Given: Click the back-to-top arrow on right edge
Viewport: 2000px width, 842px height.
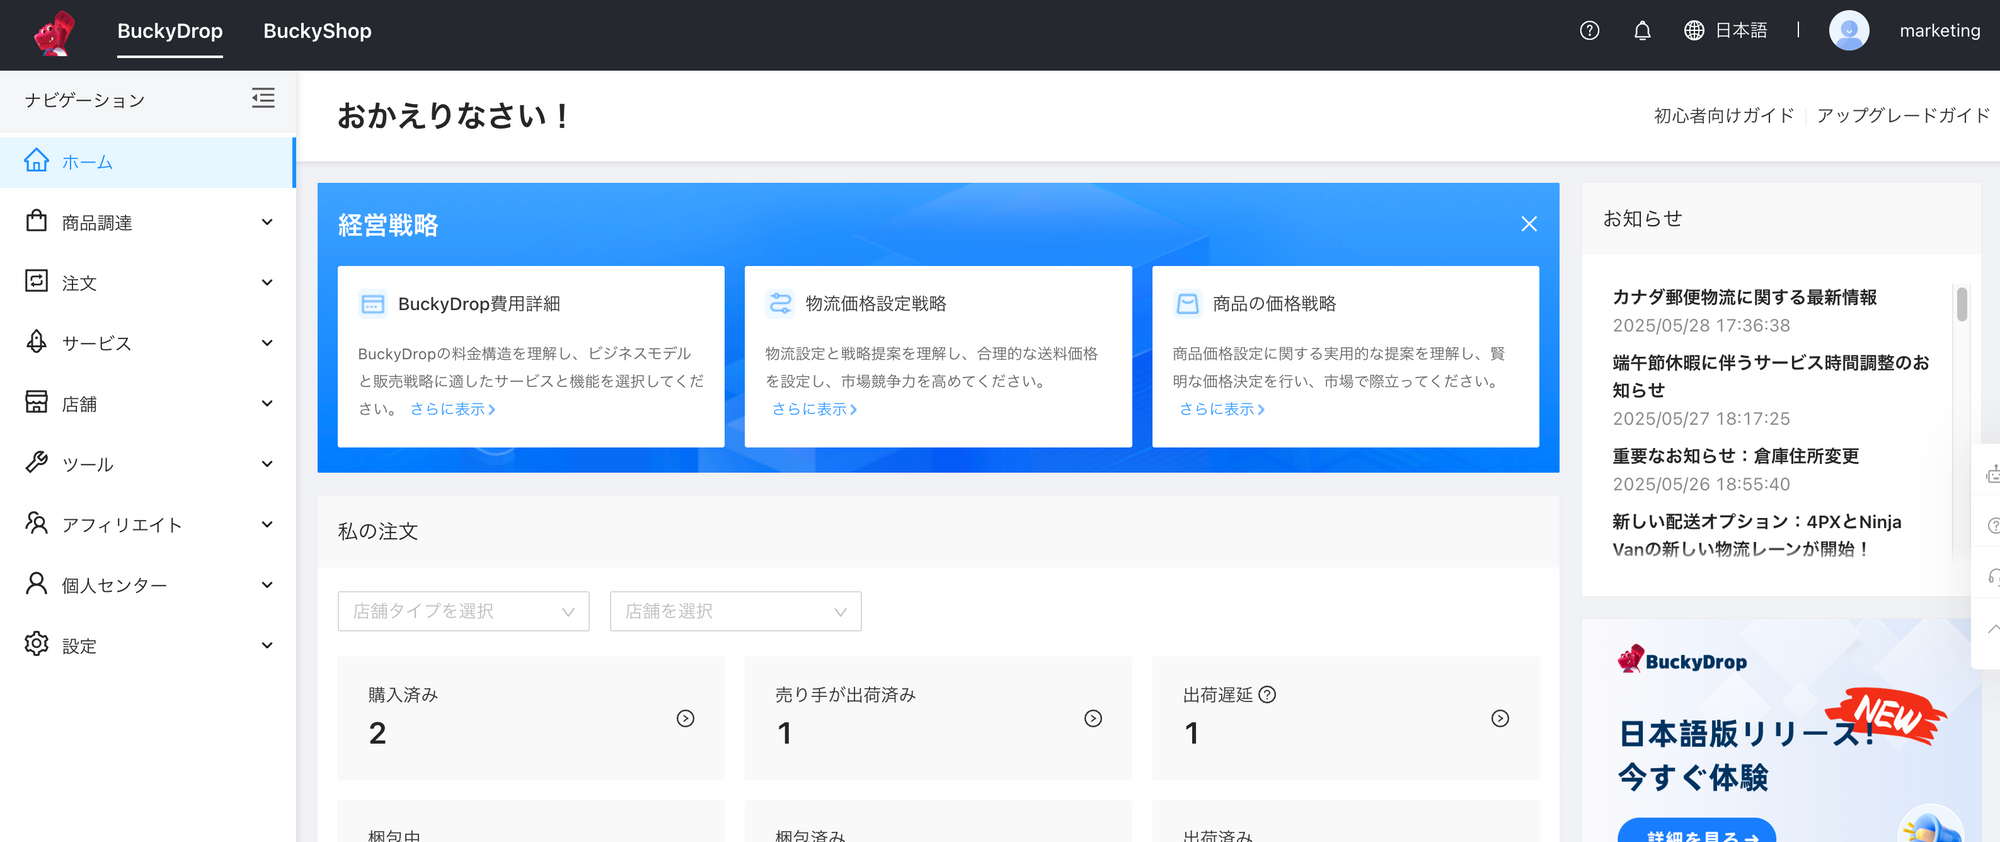Looking at the screenshot, I should click(1992, 629).
